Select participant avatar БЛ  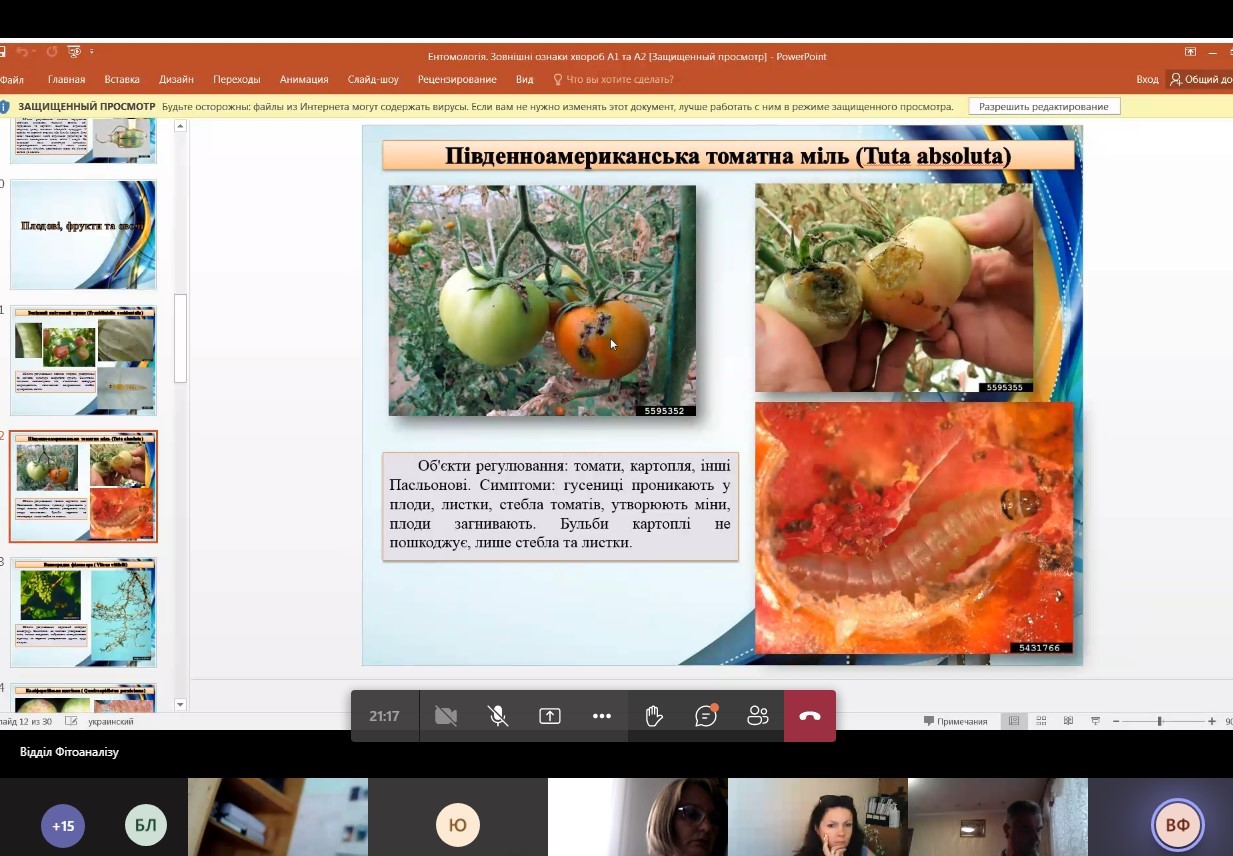click(x=146, y=826)
